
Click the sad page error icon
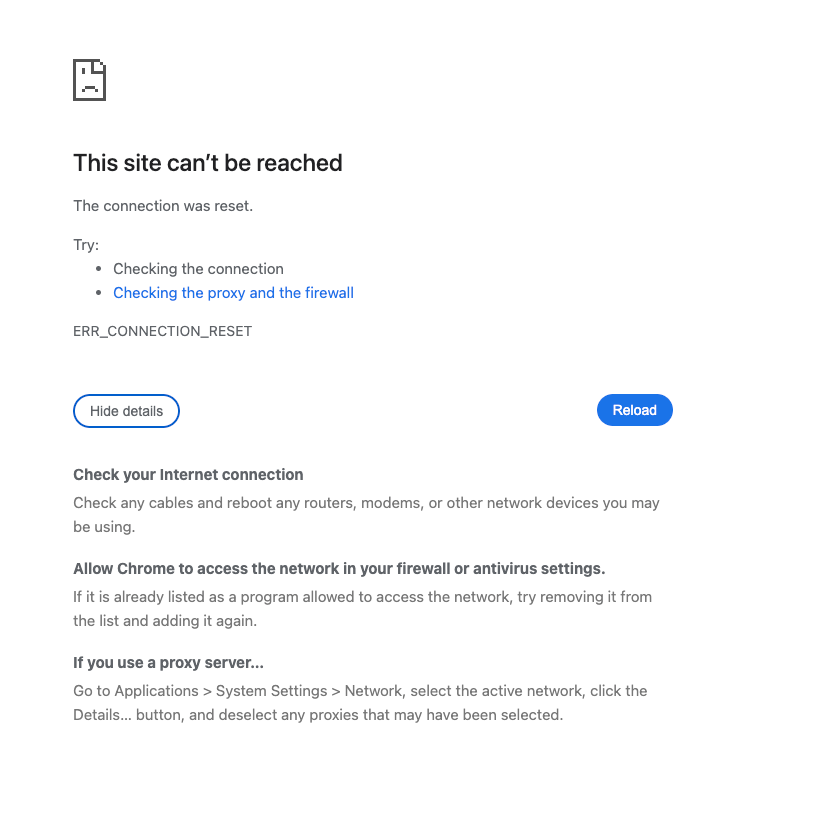click(89, 80)
